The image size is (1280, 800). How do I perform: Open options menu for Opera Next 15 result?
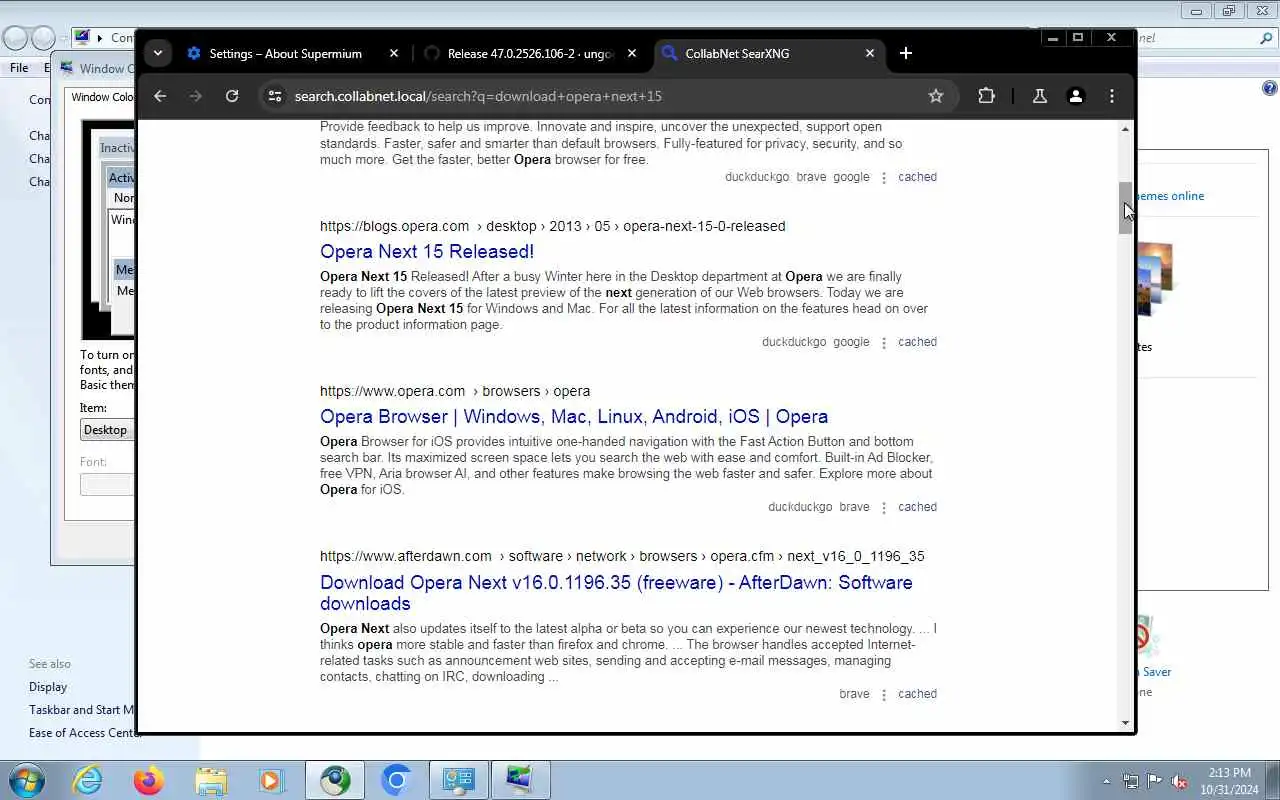pos(883,342)
